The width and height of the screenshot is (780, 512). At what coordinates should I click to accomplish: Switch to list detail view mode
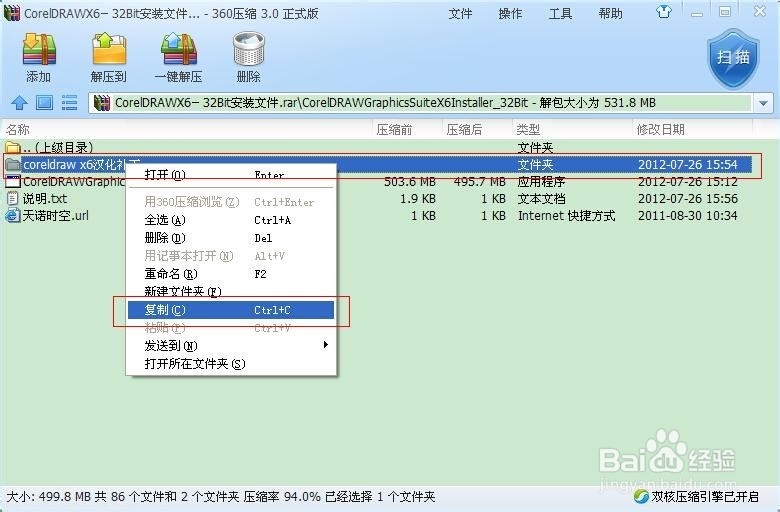(x=69, y=103)
